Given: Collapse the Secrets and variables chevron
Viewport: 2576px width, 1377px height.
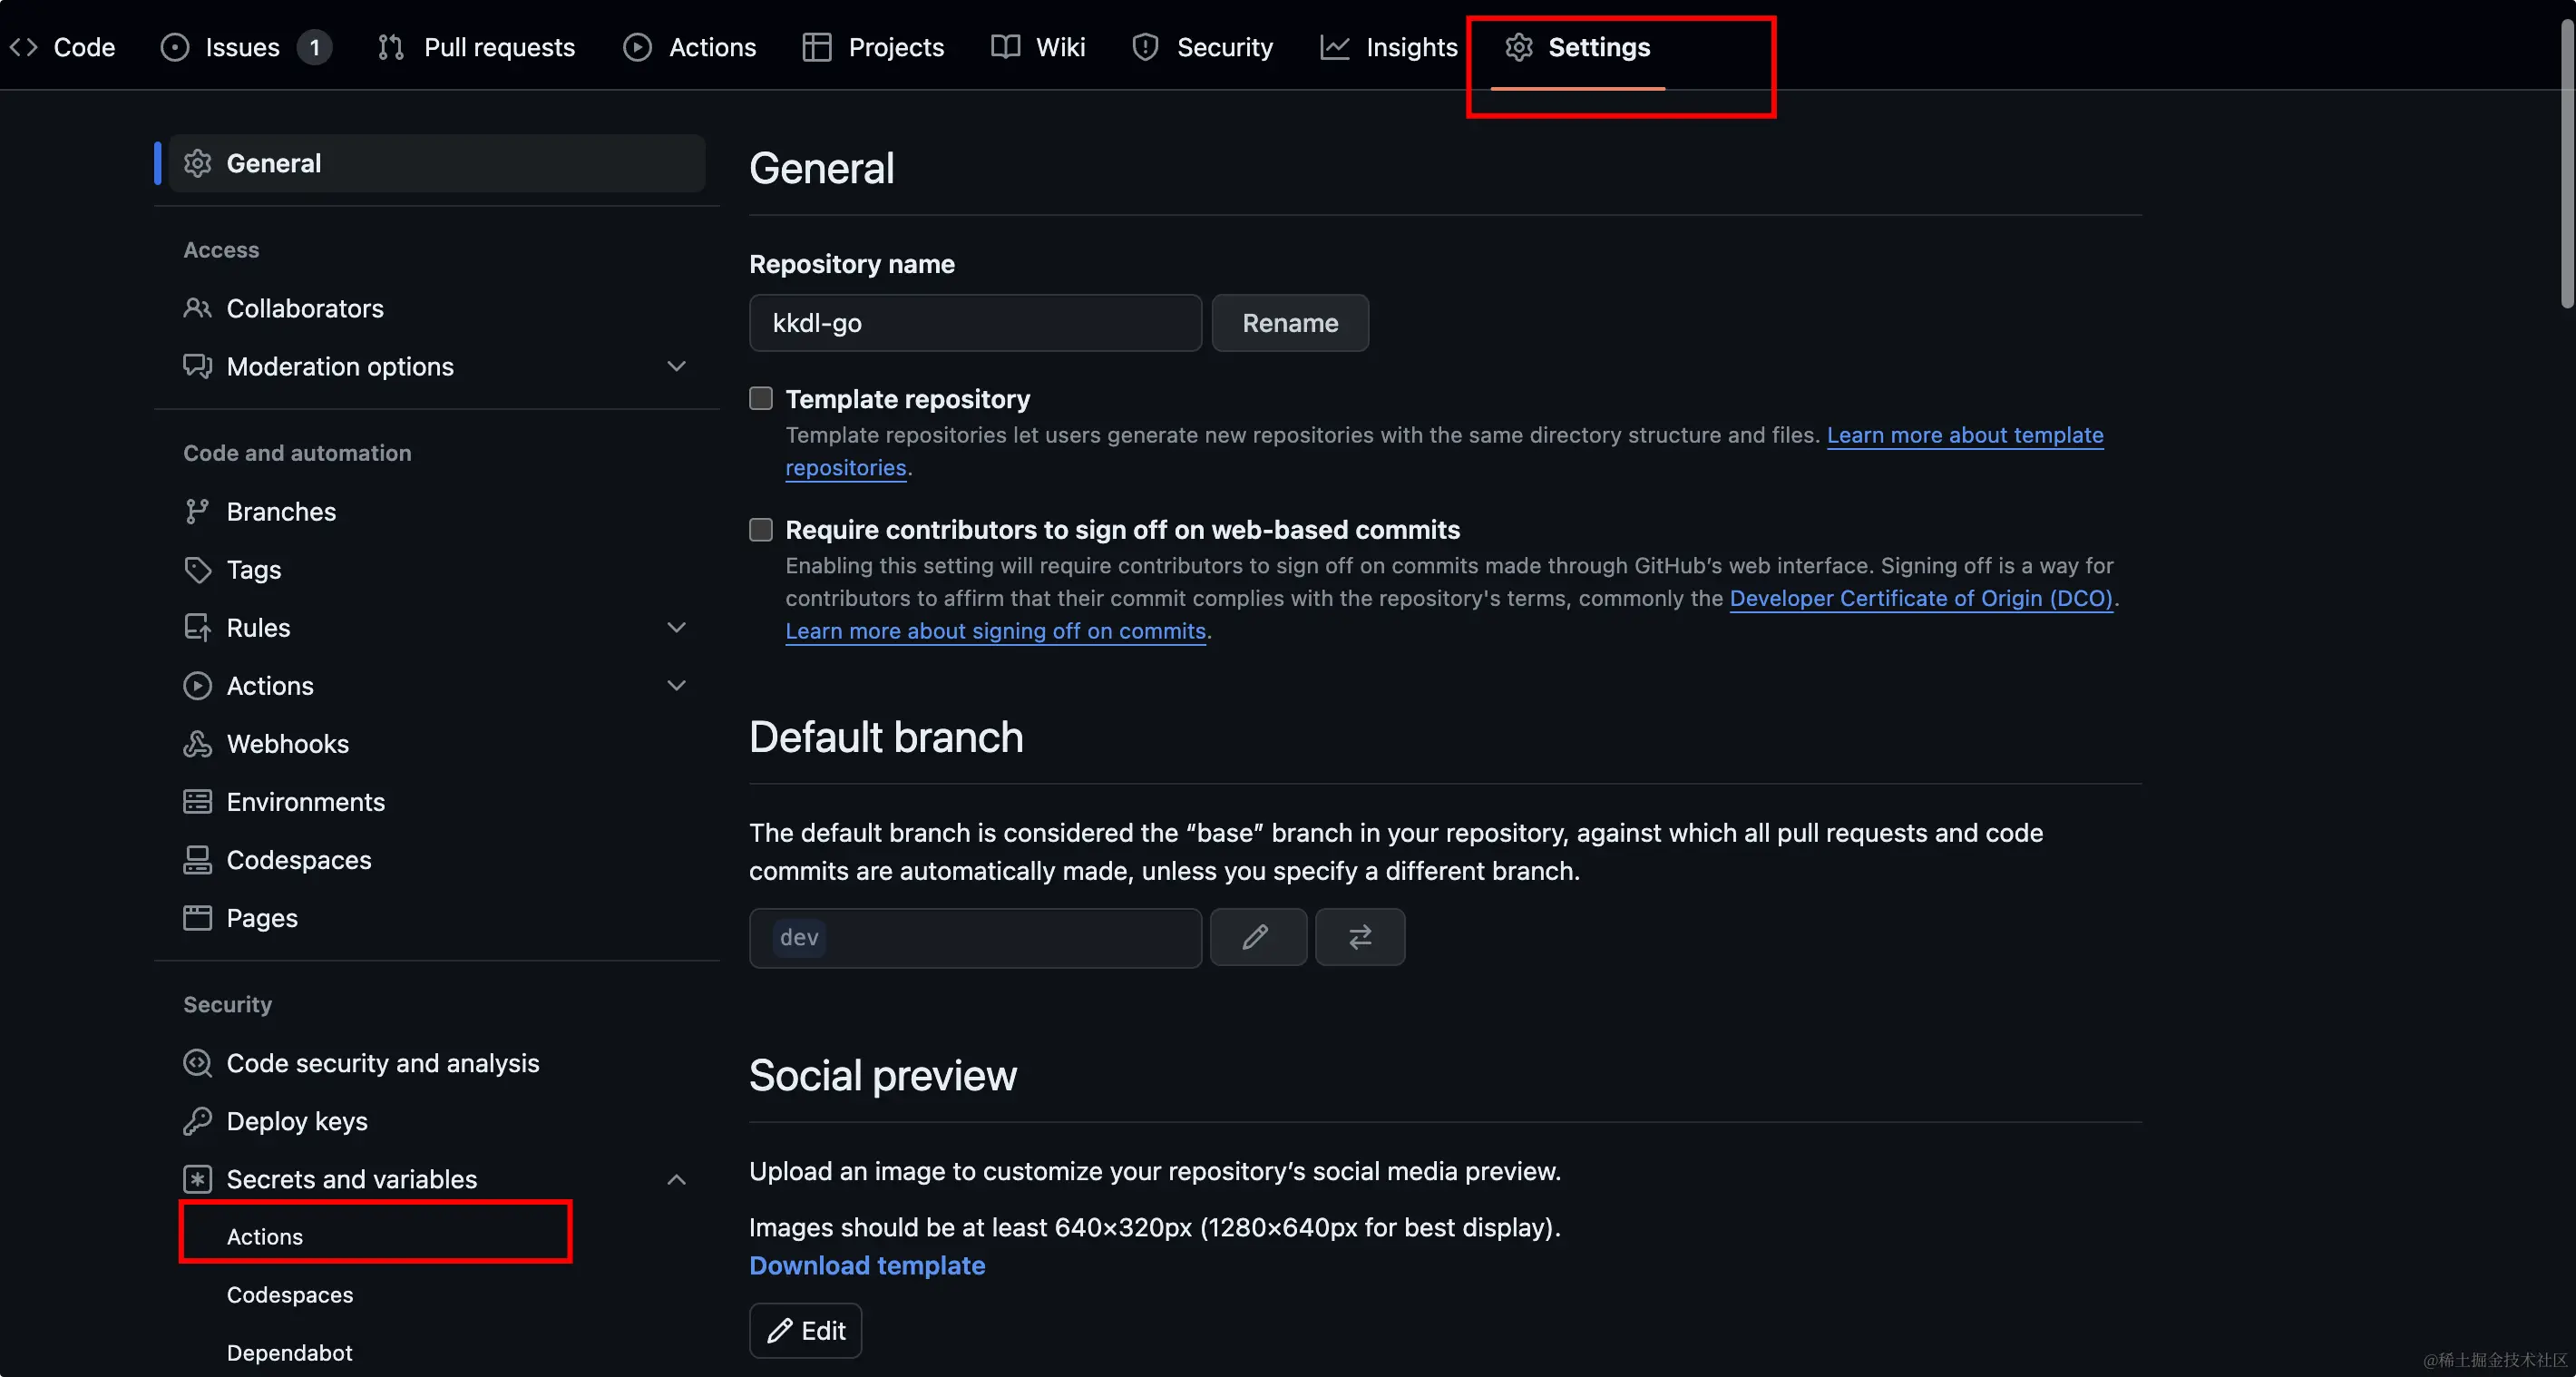Looking at the screenshot, I should pyautogui.click(x=677, y=1179).
